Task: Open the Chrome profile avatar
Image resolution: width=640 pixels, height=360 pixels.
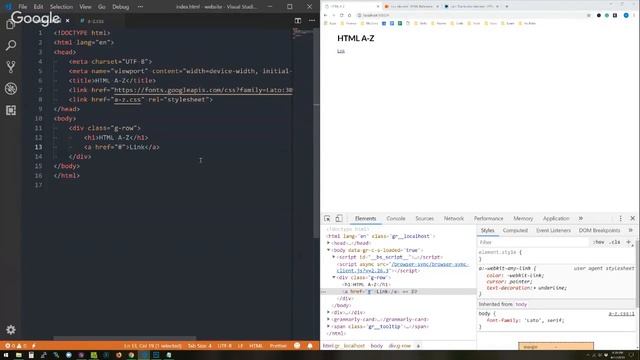Action: [x=626, y=15]
